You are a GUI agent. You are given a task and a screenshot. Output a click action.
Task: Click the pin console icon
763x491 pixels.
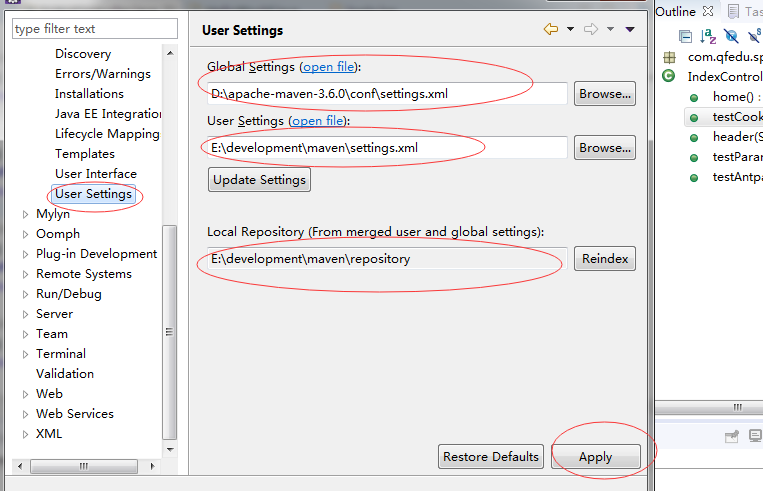(x=731, y=436)
